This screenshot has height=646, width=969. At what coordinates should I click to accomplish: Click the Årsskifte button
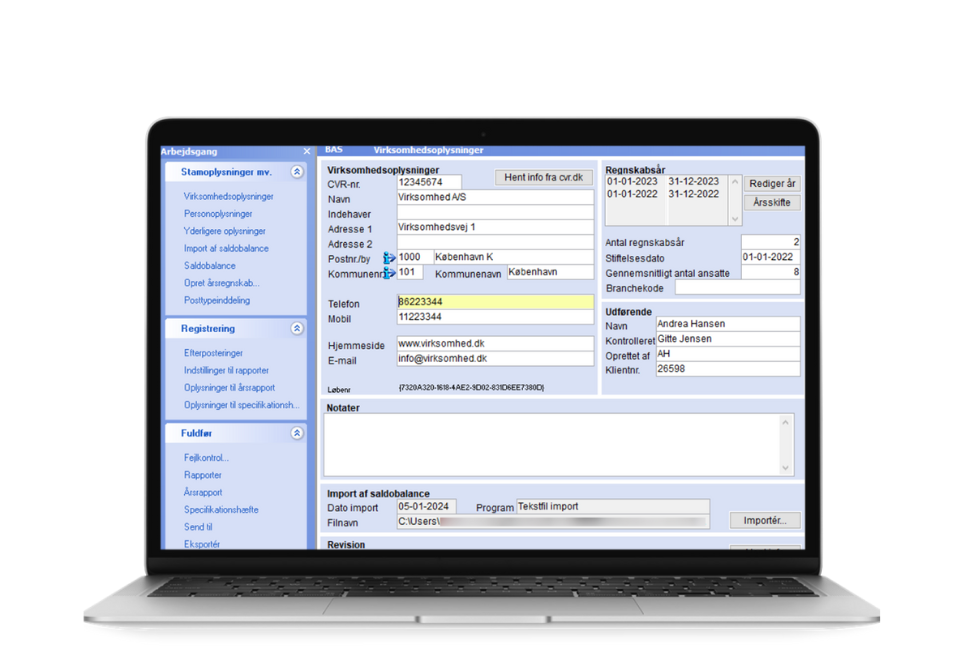click(772, 202)
